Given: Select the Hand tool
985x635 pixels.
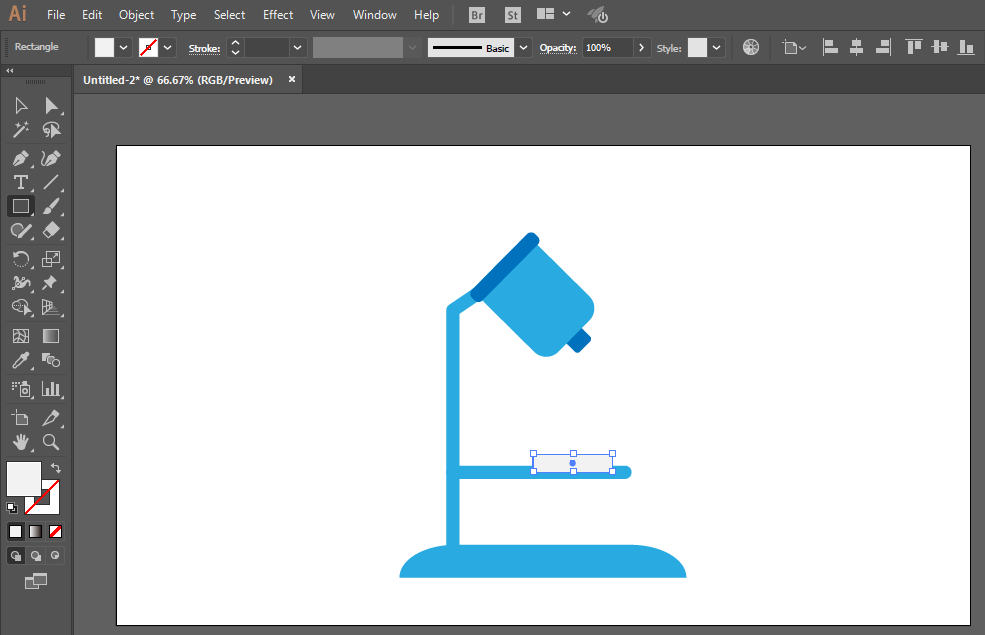Looking at the screenshot, I should pos(21,442).
